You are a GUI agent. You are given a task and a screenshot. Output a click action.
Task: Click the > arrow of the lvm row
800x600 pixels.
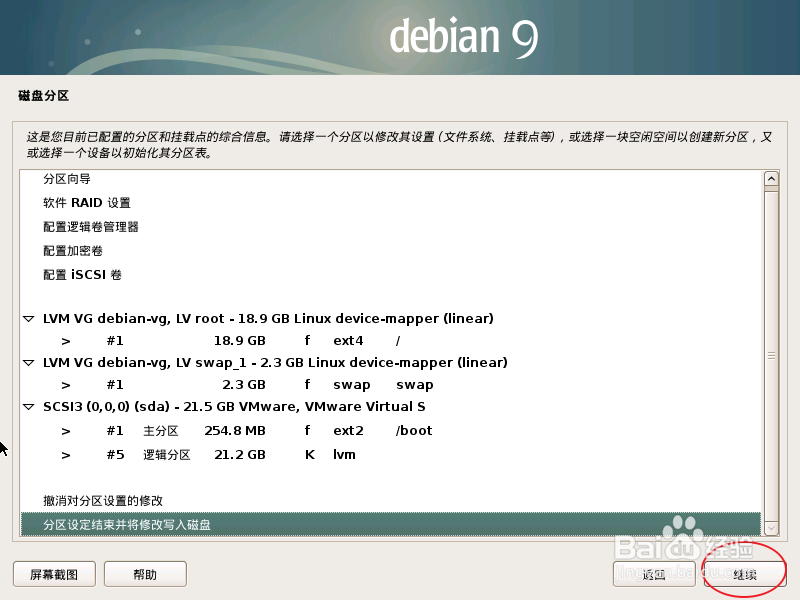click(66, 455)
